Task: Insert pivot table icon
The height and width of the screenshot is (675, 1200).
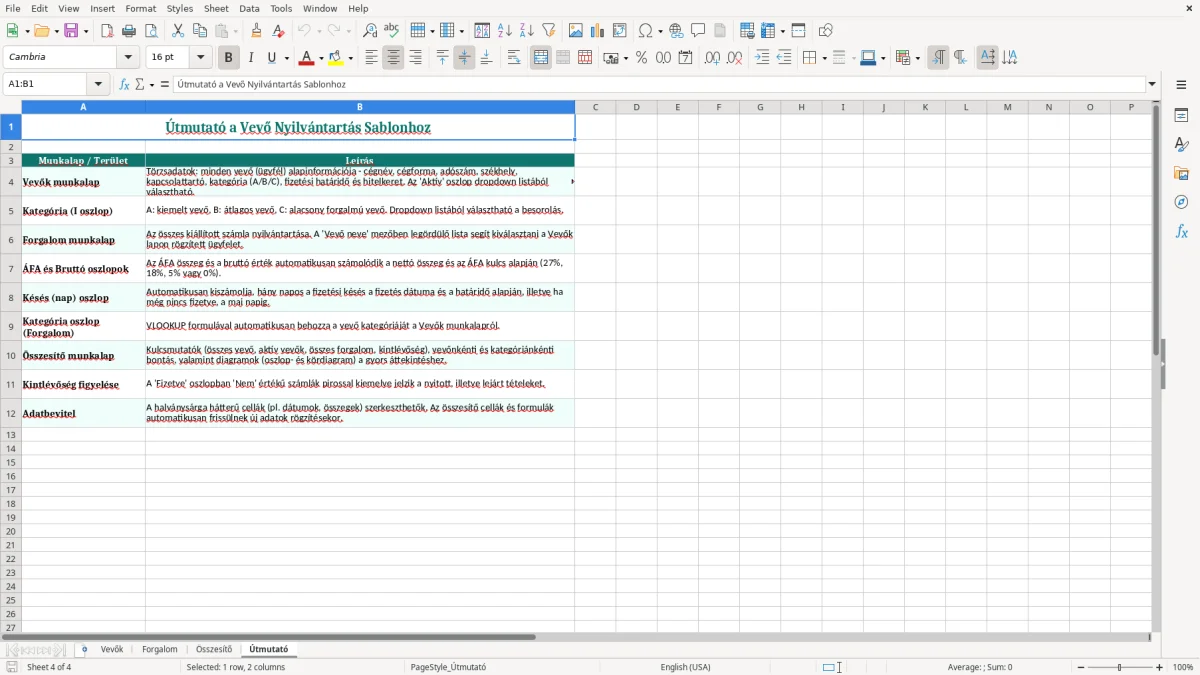Action: [x=620, y=31]
